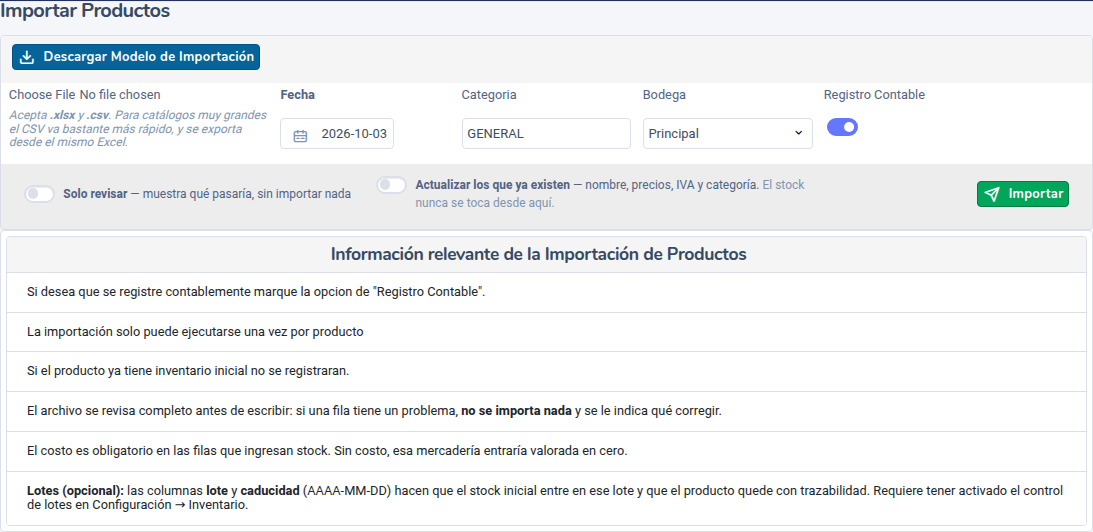This screenshot has width=1093, height=532.
Task: Click the Información relevante de la Importación heading
Action: pos(539,254)
